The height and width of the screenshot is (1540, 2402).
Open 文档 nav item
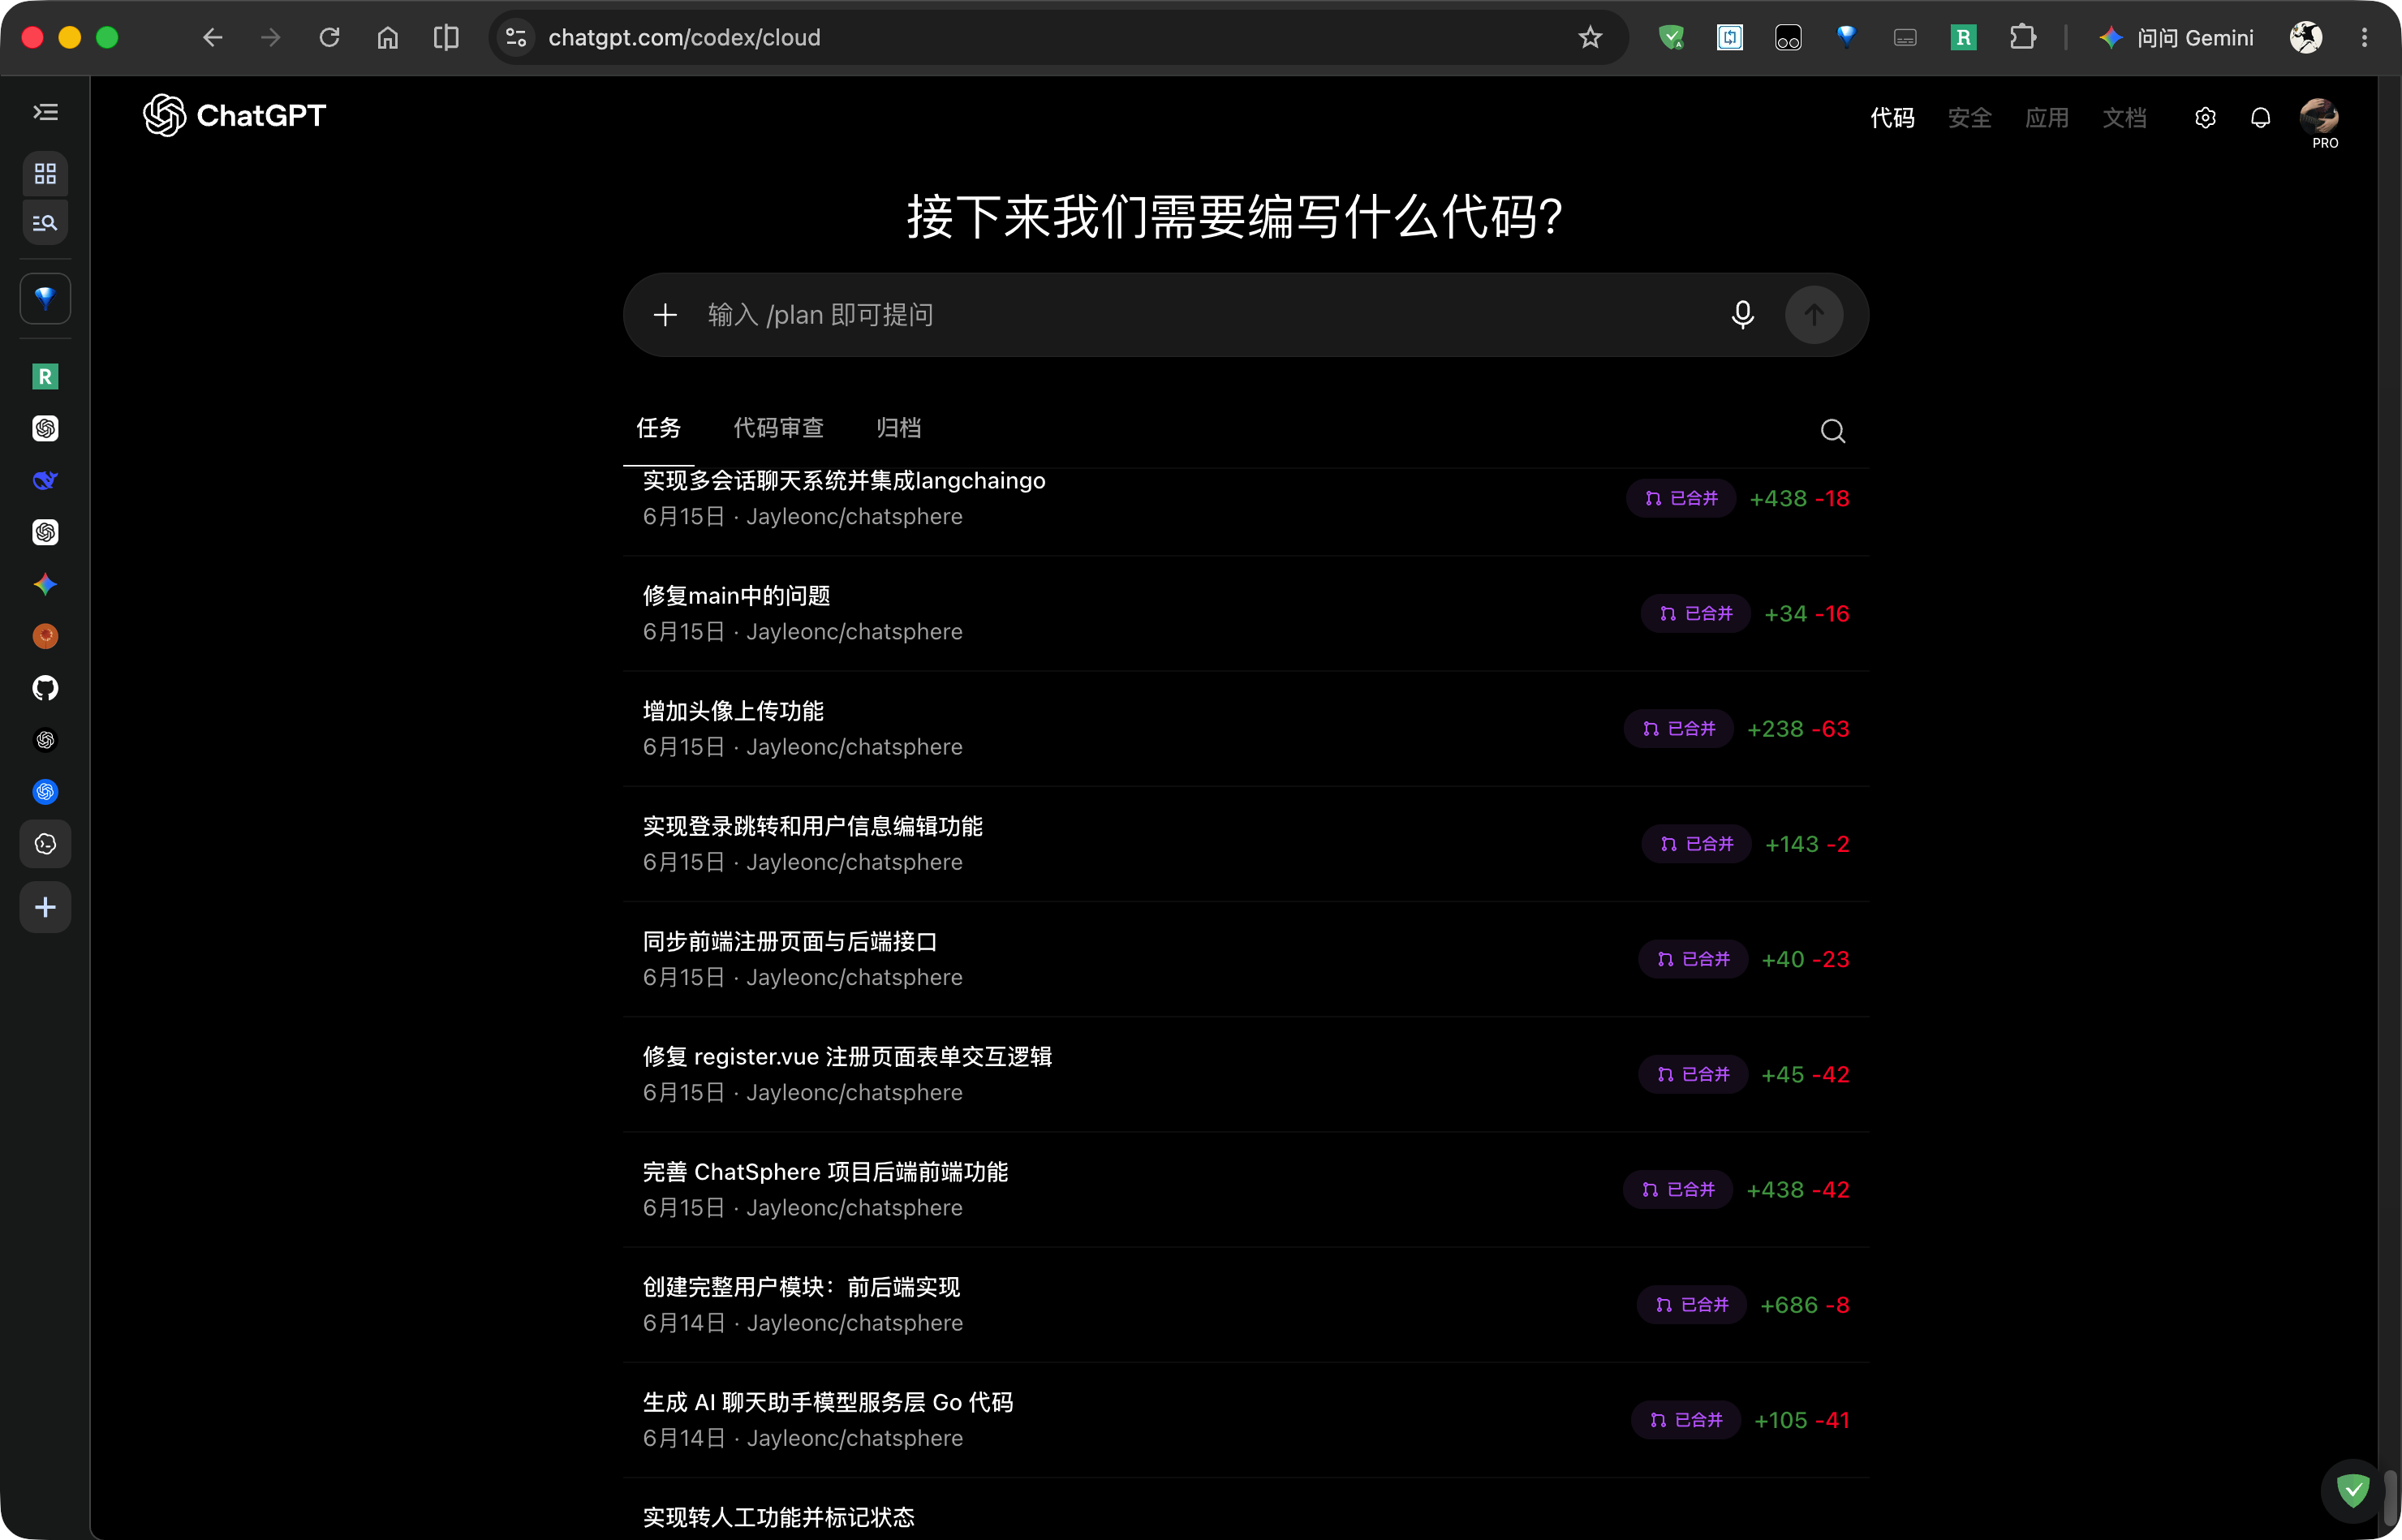pyautogui.click(x=2124, y=118)
